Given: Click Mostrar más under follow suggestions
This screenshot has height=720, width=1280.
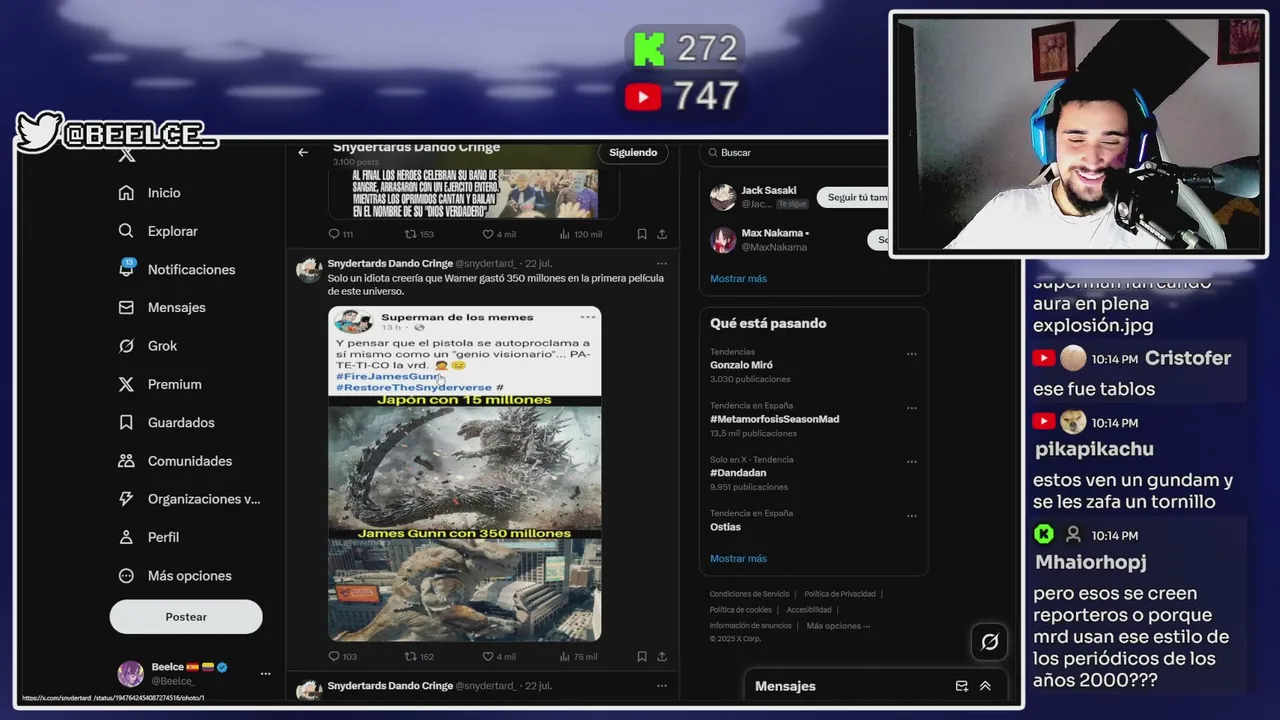Looking at the screenshot, I should click(x=738, y=279).
